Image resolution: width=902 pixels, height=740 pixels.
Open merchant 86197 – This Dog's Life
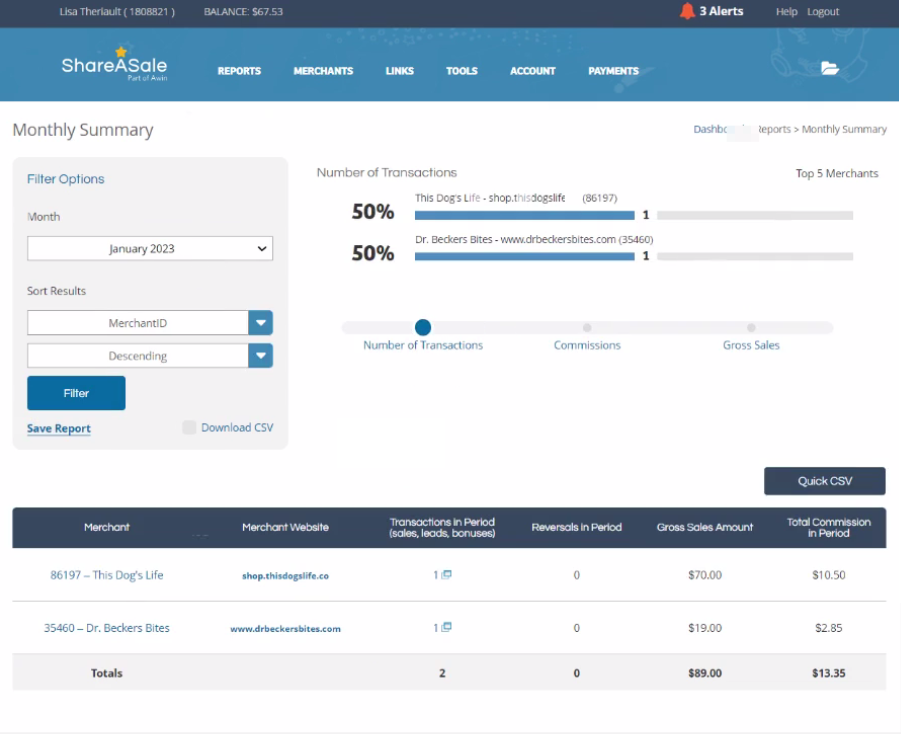tap(107, 575)
